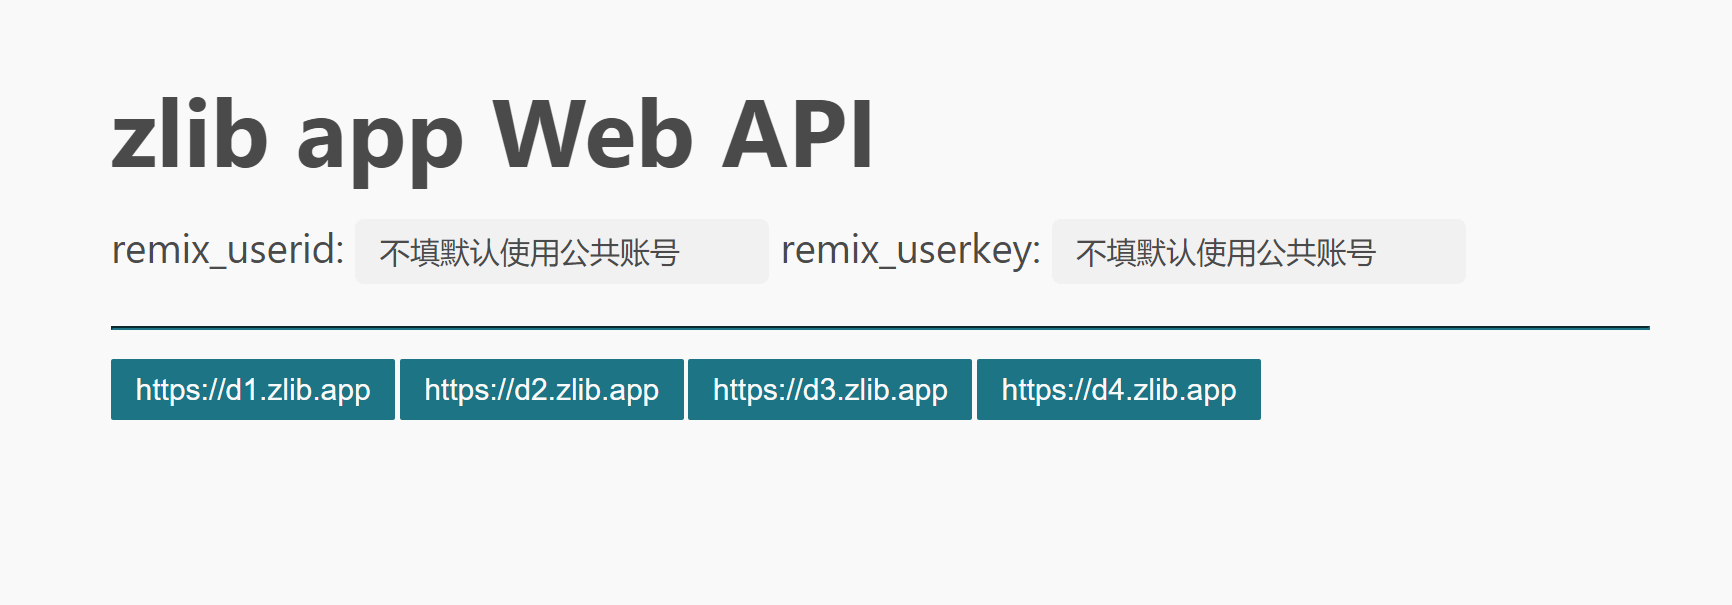Click the "remix_userkey:" label text
Viewport: 1732px width, 605px height.
coord(910,250)
